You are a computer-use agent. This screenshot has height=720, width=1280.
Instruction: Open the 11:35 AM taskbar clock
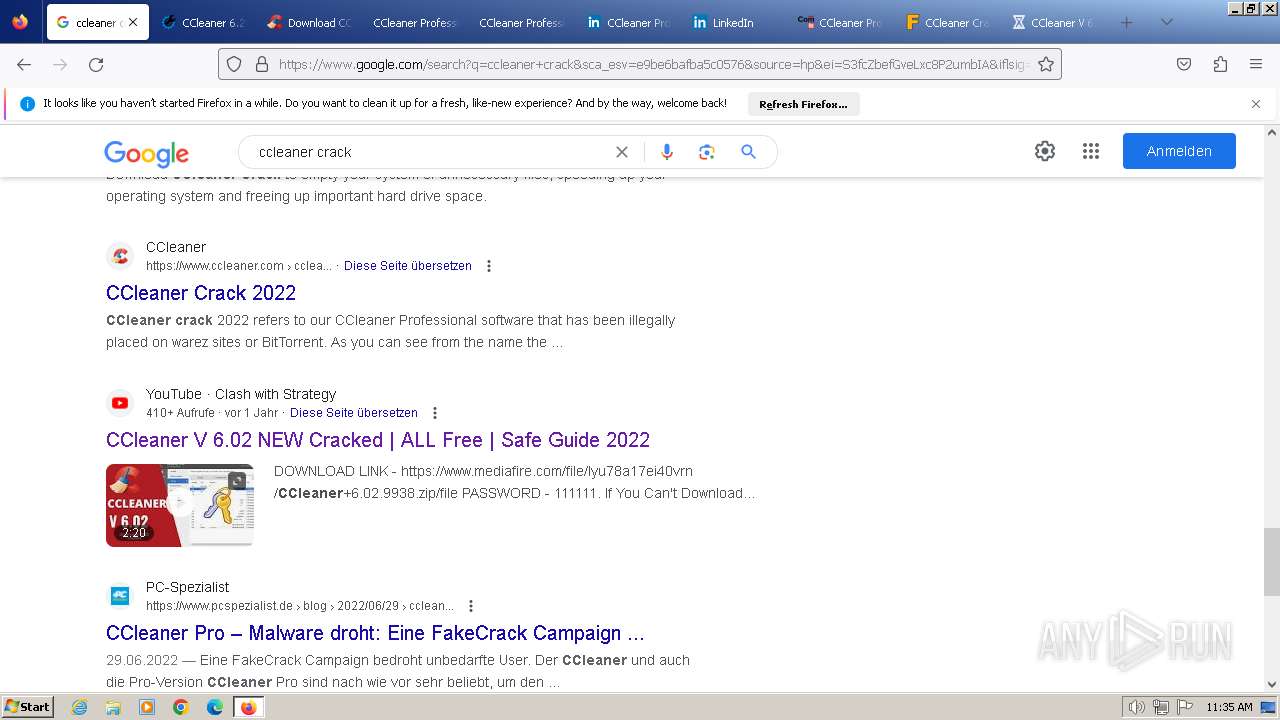click(x=1229, y=707)
